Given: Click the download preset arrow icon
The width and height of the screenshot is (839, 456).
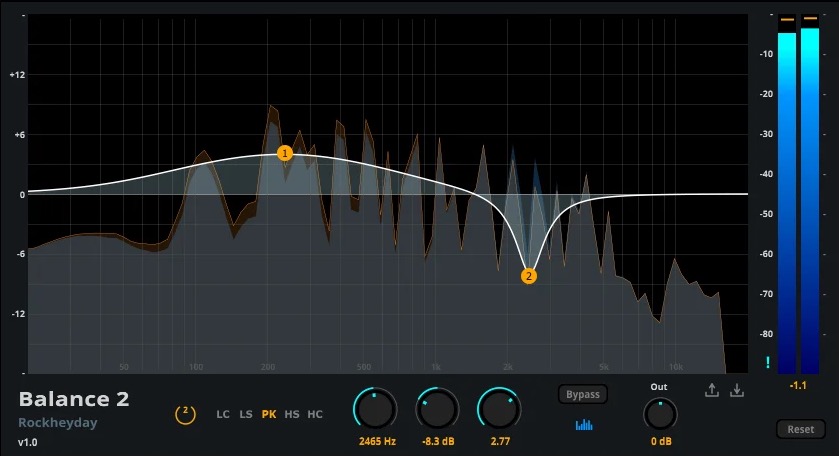Looking at the screenshot, I should click(737, 390).
